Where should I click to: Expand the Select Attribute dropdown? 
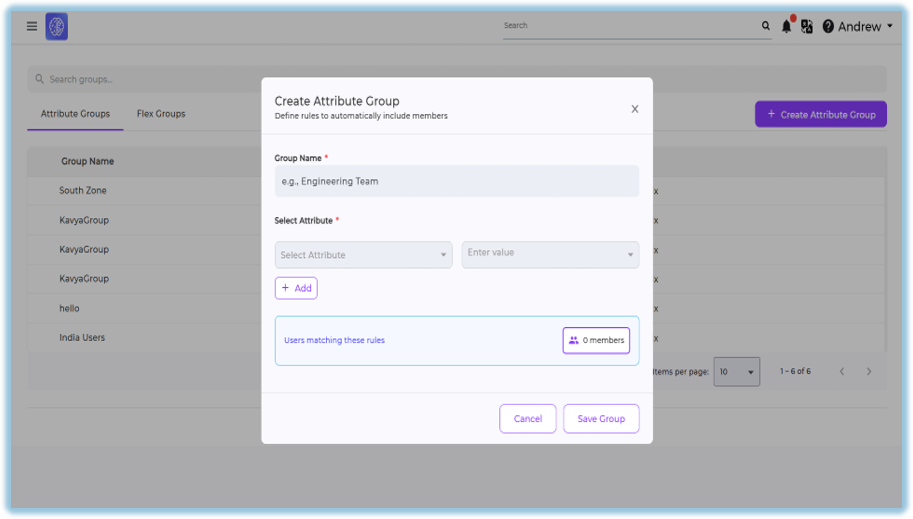click(x=363, y=255)
